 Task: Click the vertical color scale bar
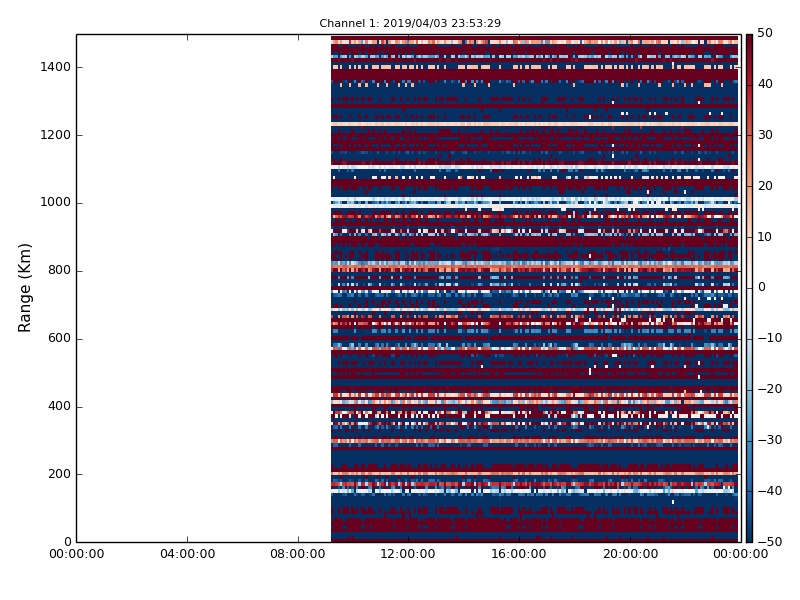[749, 288]
